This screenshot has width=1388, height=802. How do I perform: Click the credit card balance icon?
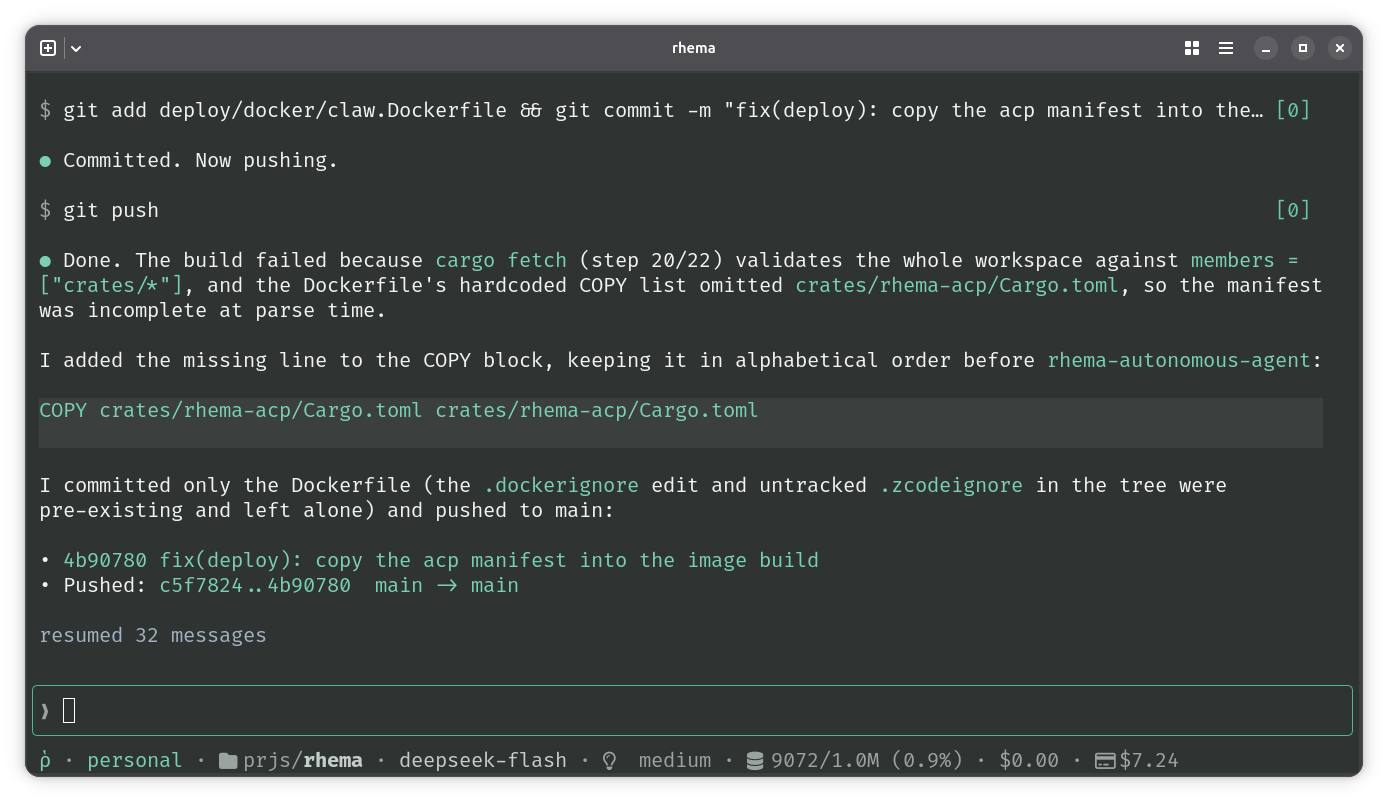[1105, 761]
